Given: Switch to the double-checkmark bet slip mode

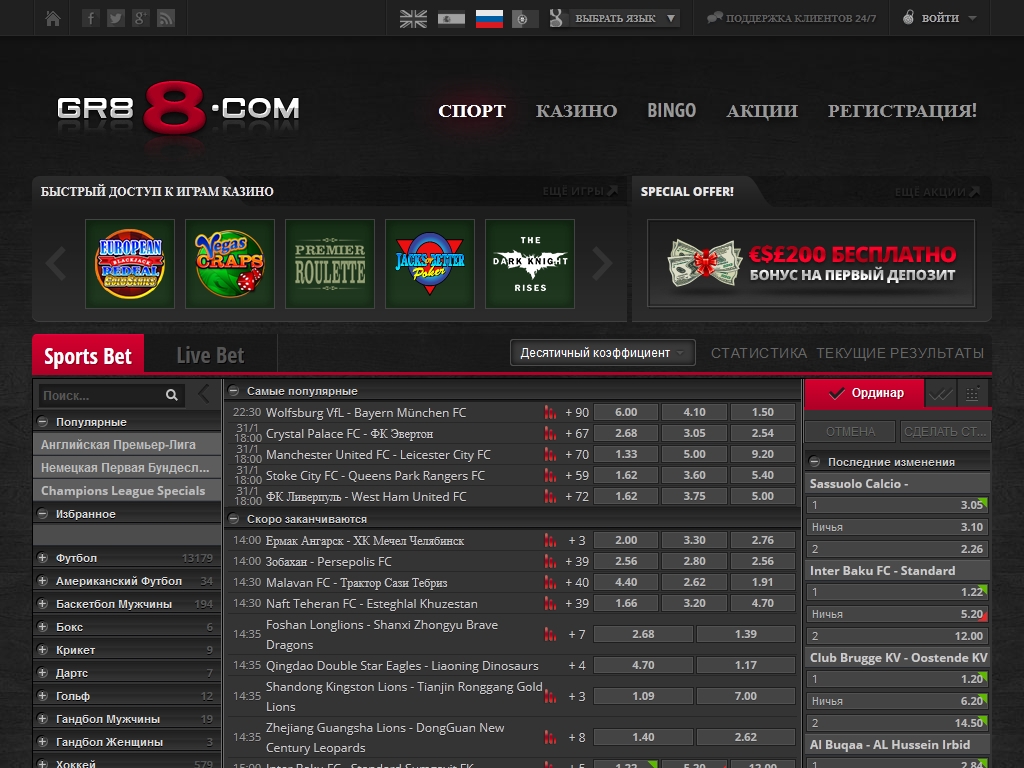Looking at the screenshot, I should (940, 393).
